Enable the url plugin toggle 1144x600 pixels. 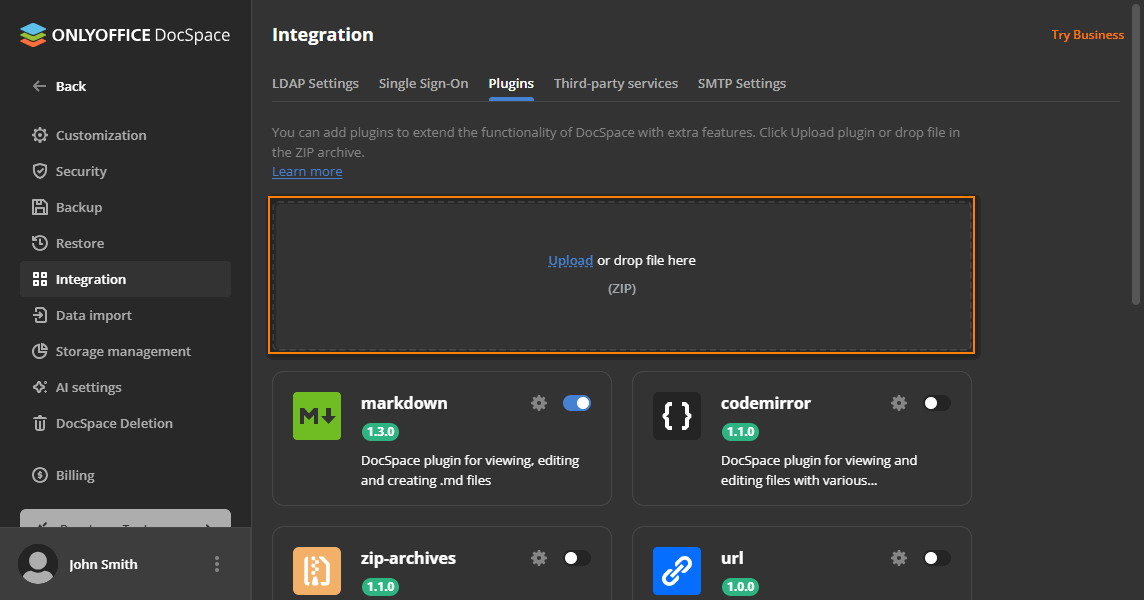(936, 558)
